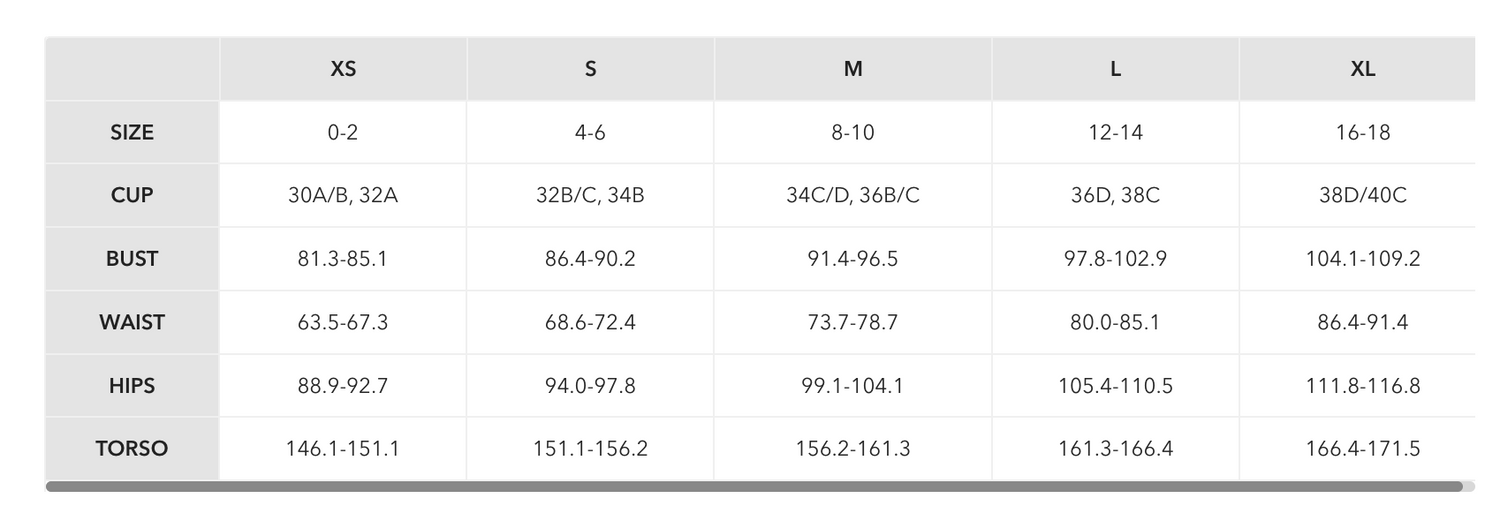Click the L column header
This screenshot has height=521, width=1500.
[1115, 69]
